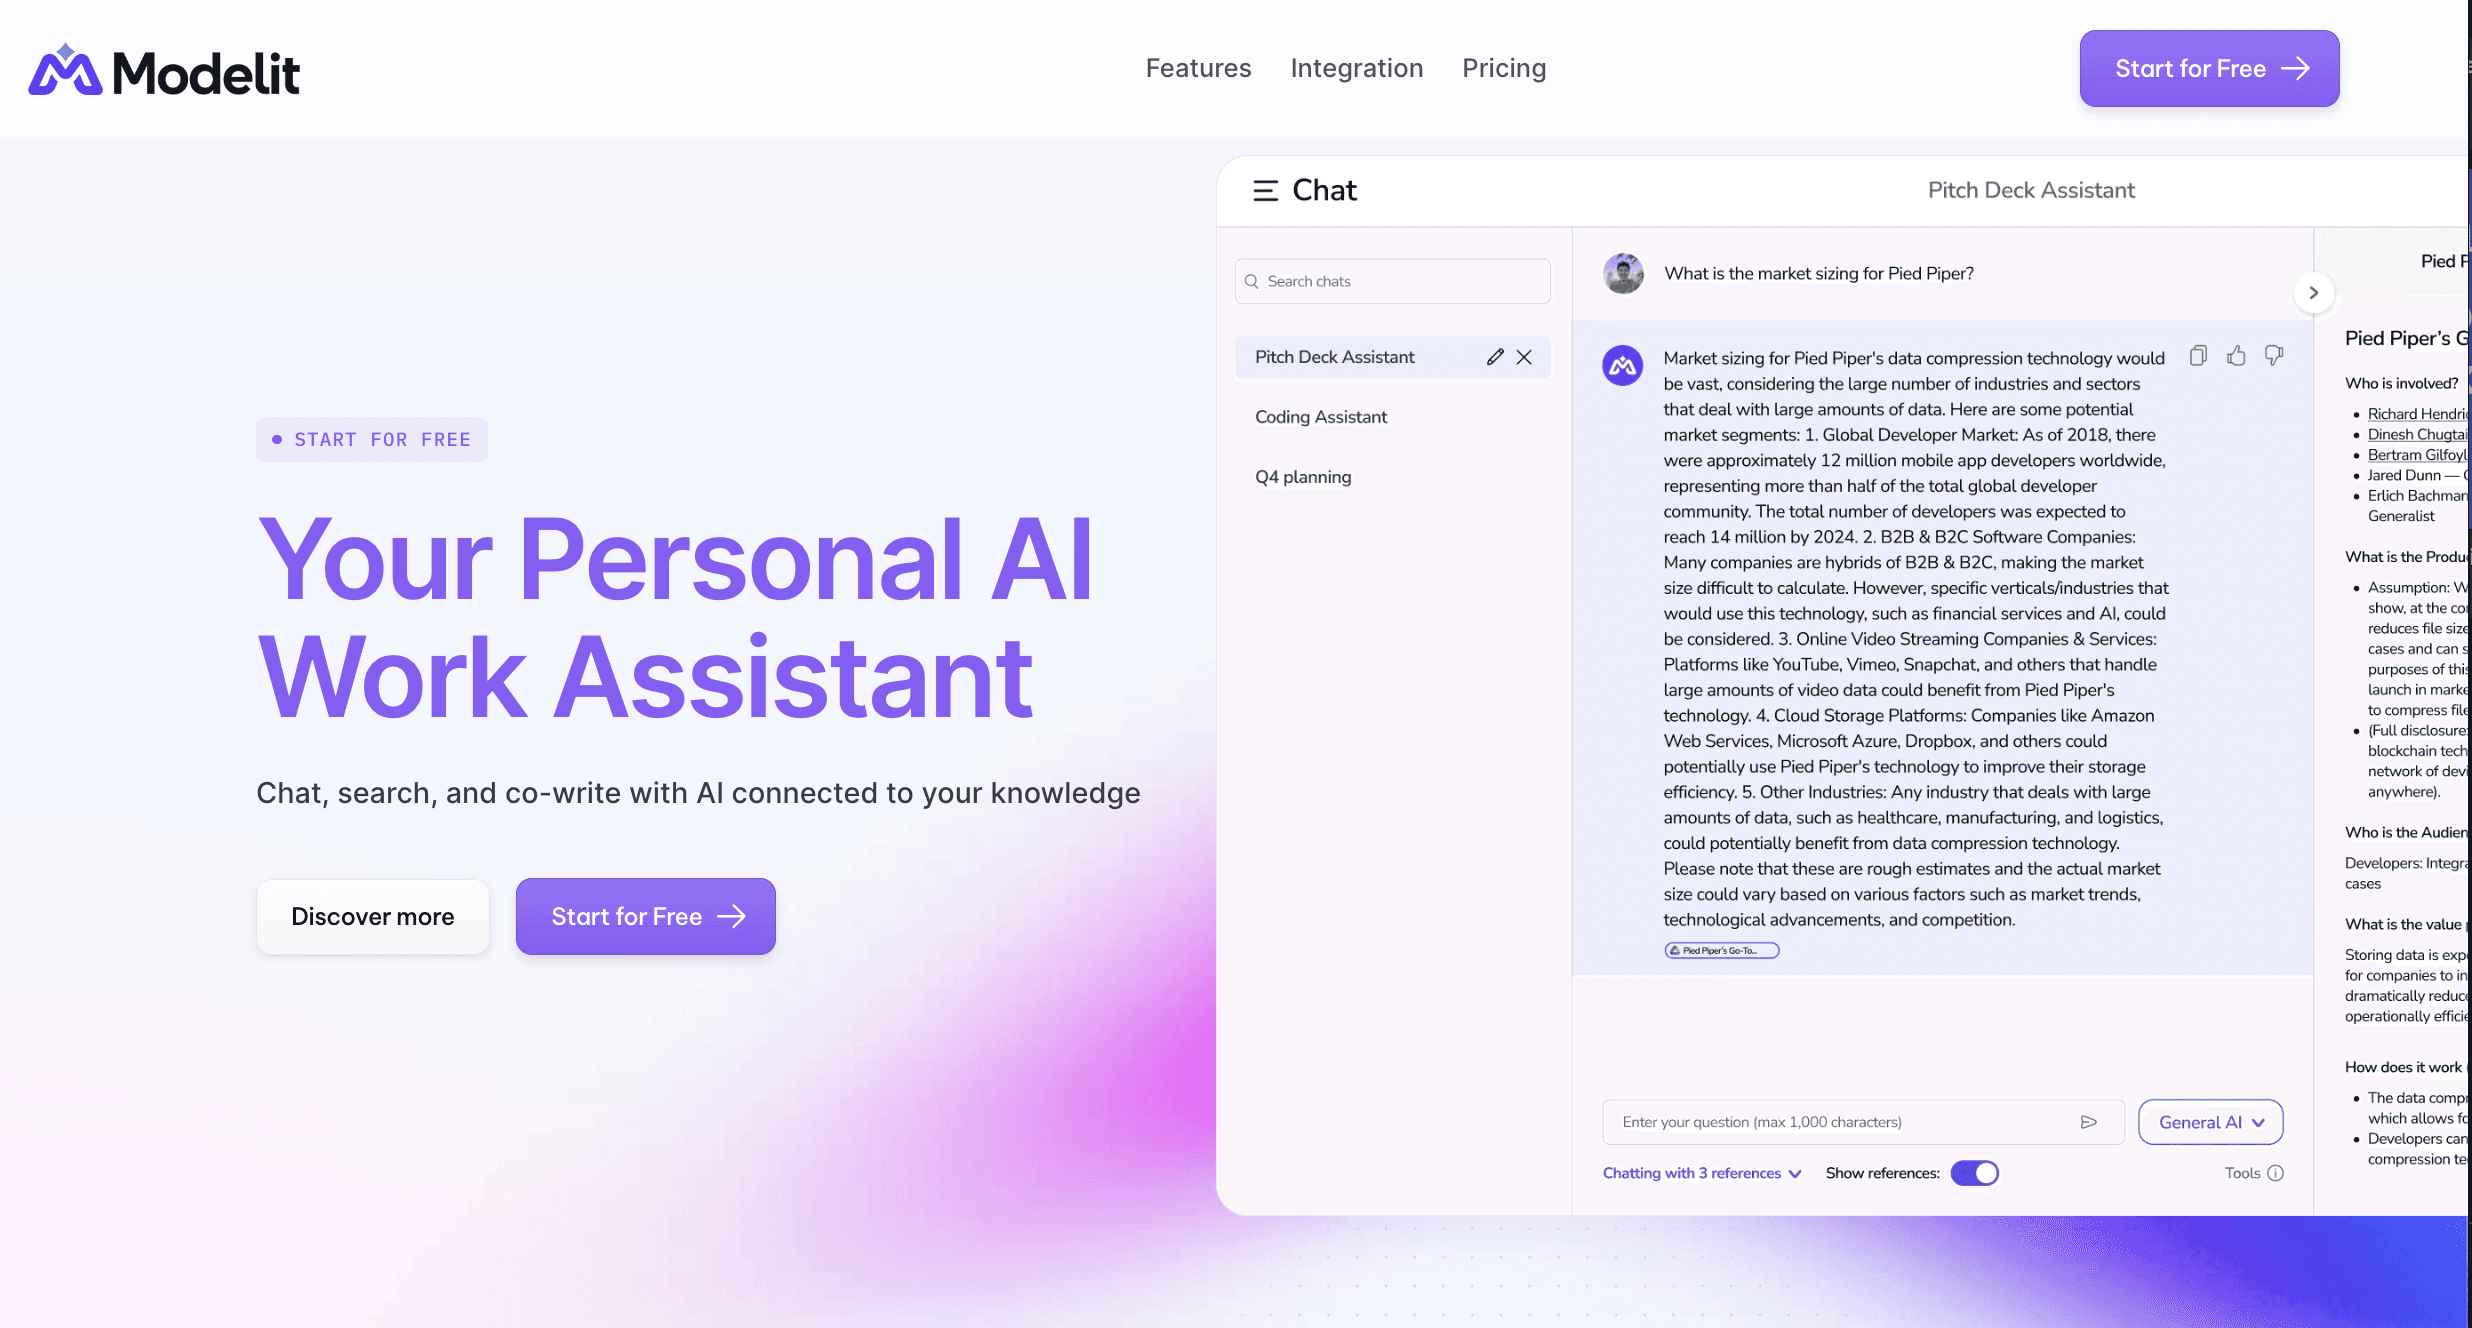
Task: Click Discover more button
Action: 373,916
